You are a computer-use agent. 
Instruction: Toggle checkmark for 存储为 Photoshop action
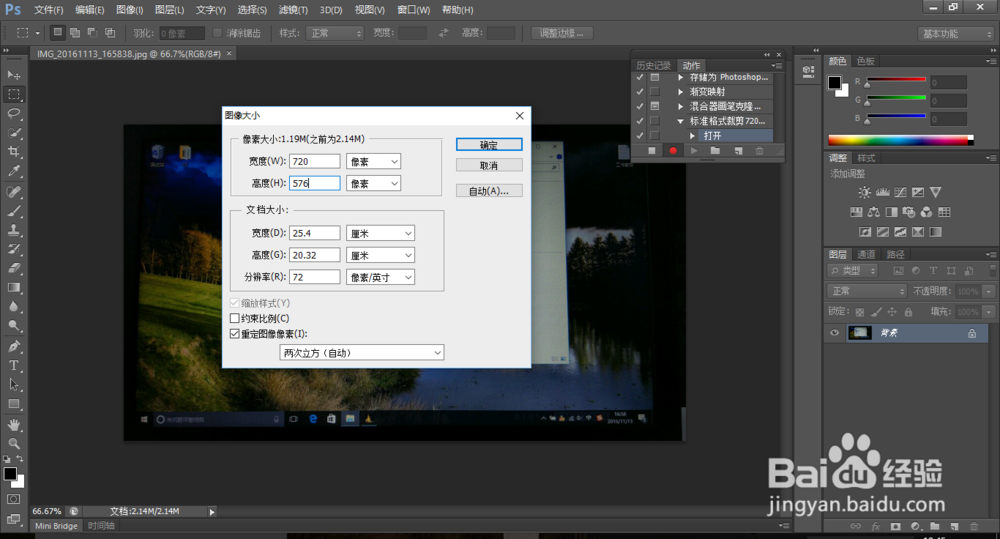click(x=640, y=77)
